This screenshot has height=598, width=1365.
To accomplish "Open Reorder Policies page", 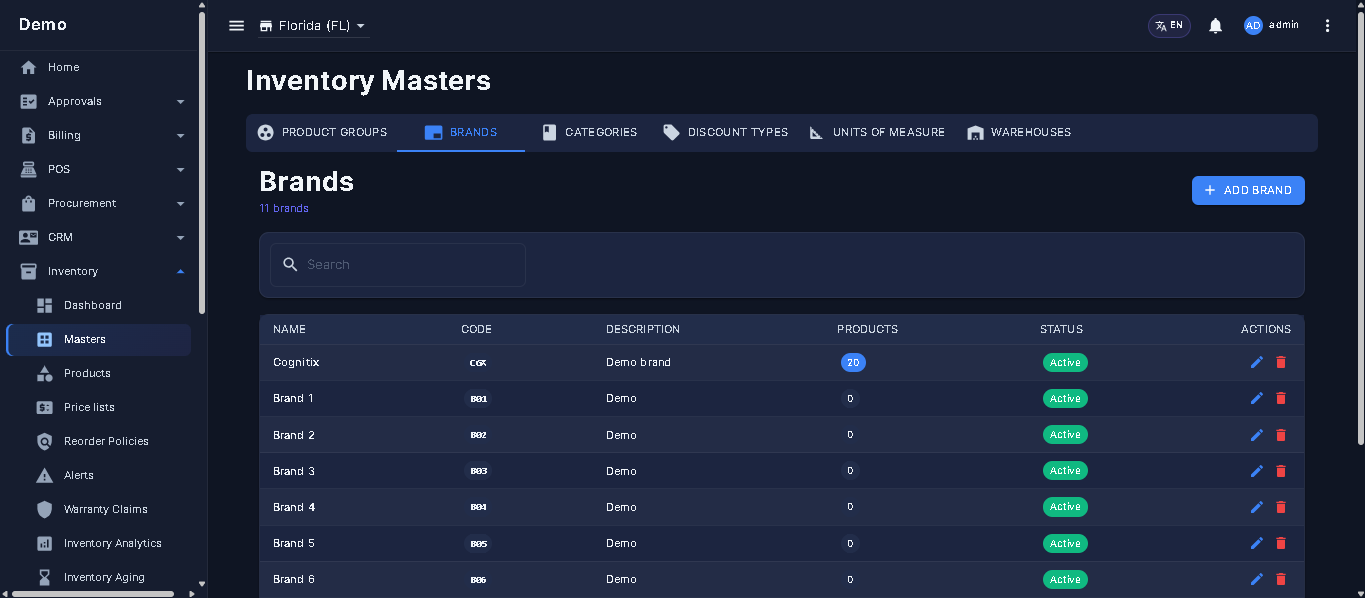I will click(98, 441).
